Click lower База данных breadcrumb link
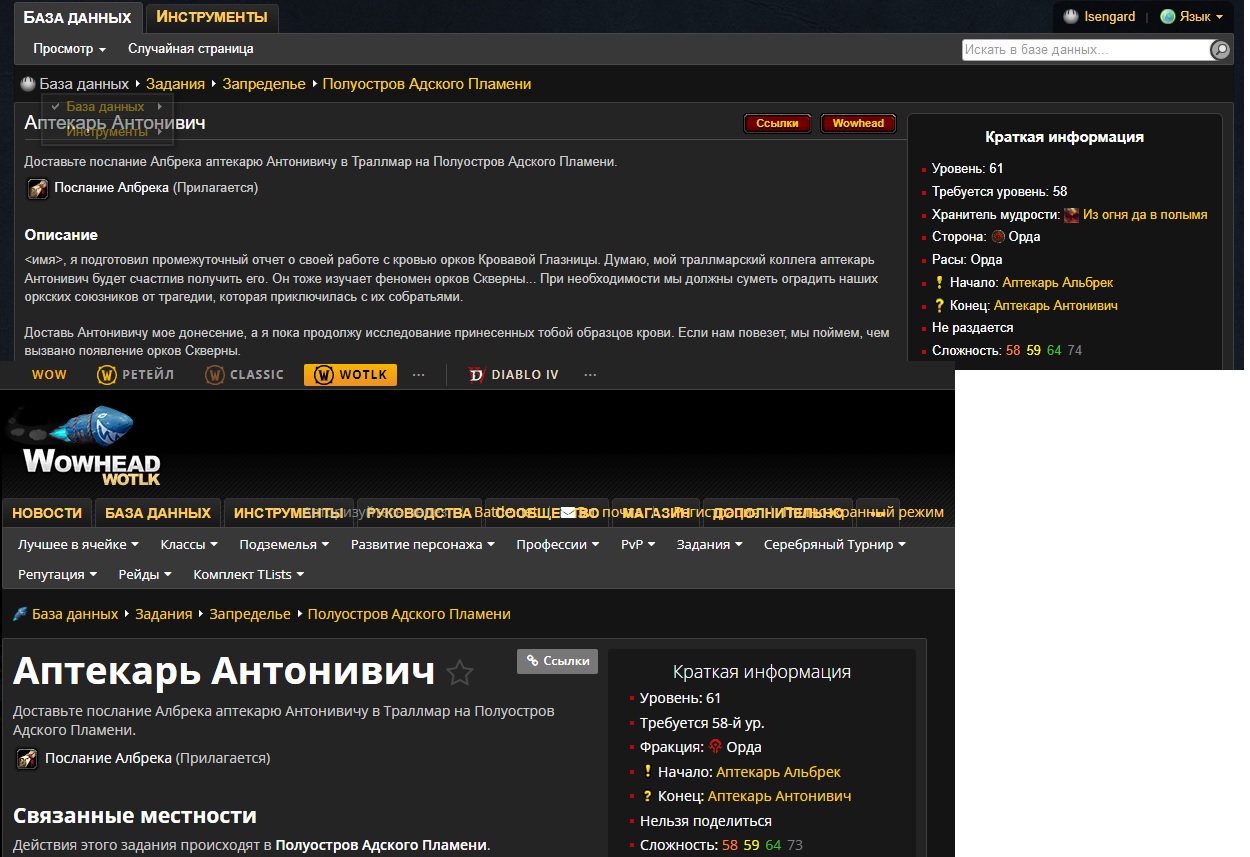 pos(75,614)
